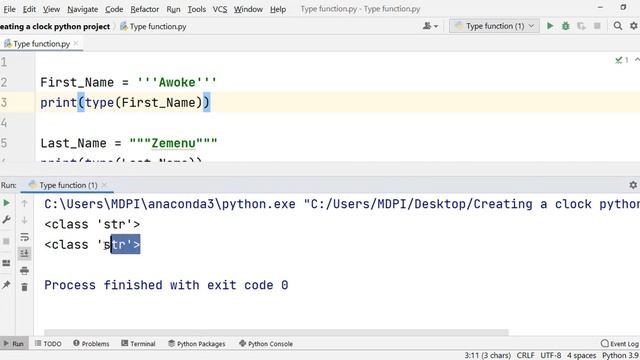Toggle soft-wrap in Run console
The image size is (640, 360).
click(24, 237)
